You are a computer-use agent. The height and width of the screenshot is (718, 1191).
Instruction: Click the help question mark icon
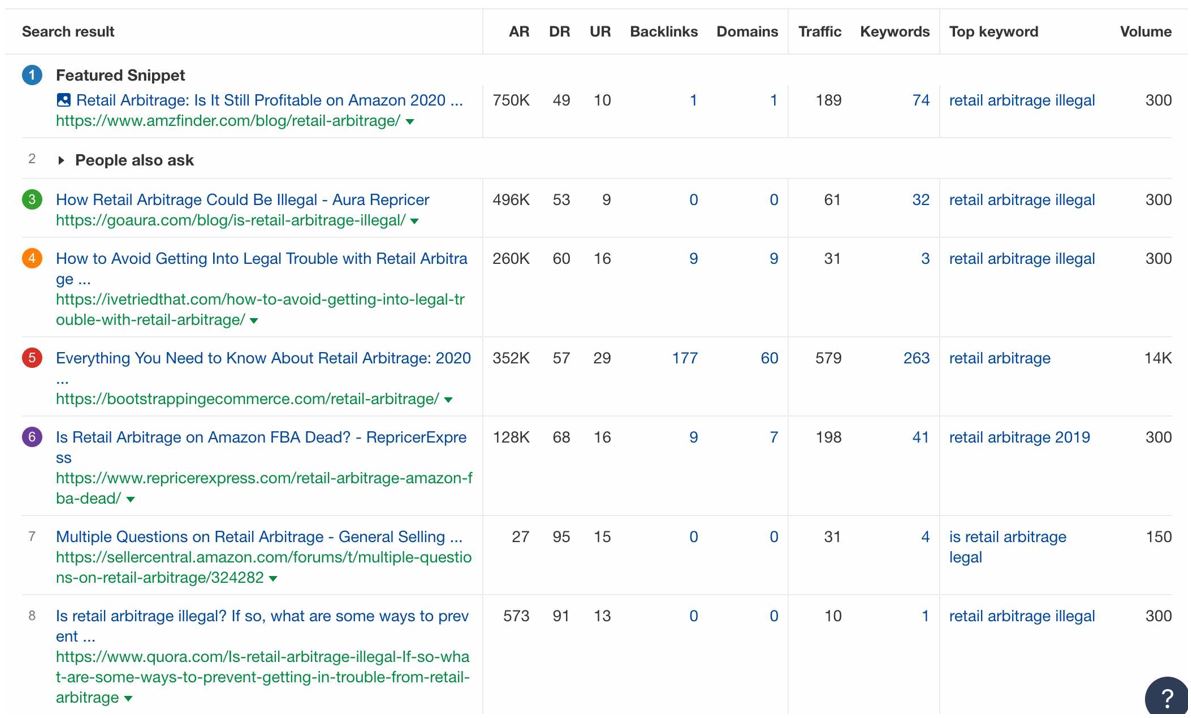(x=1167, y=698)
